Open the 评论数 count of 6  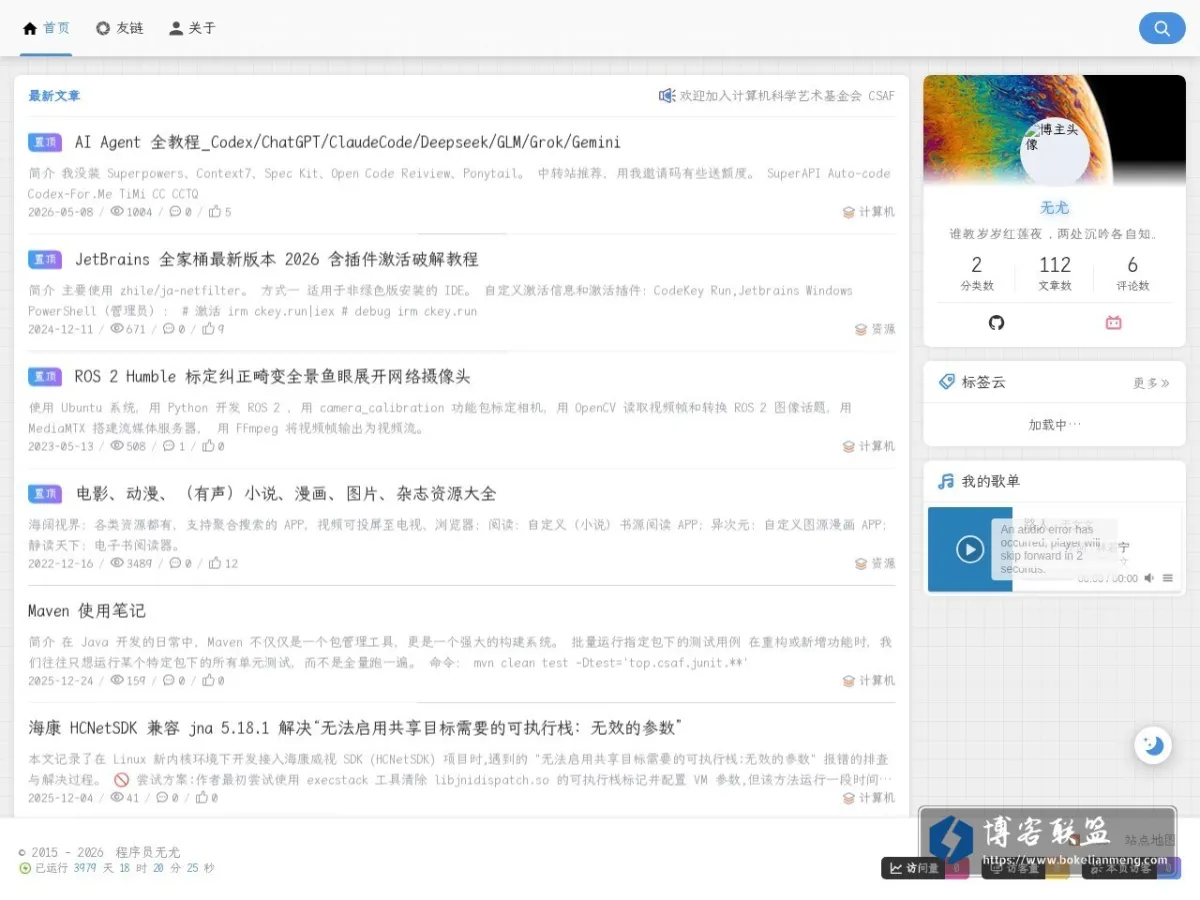pyautogui.click(x=1133, y=274)
